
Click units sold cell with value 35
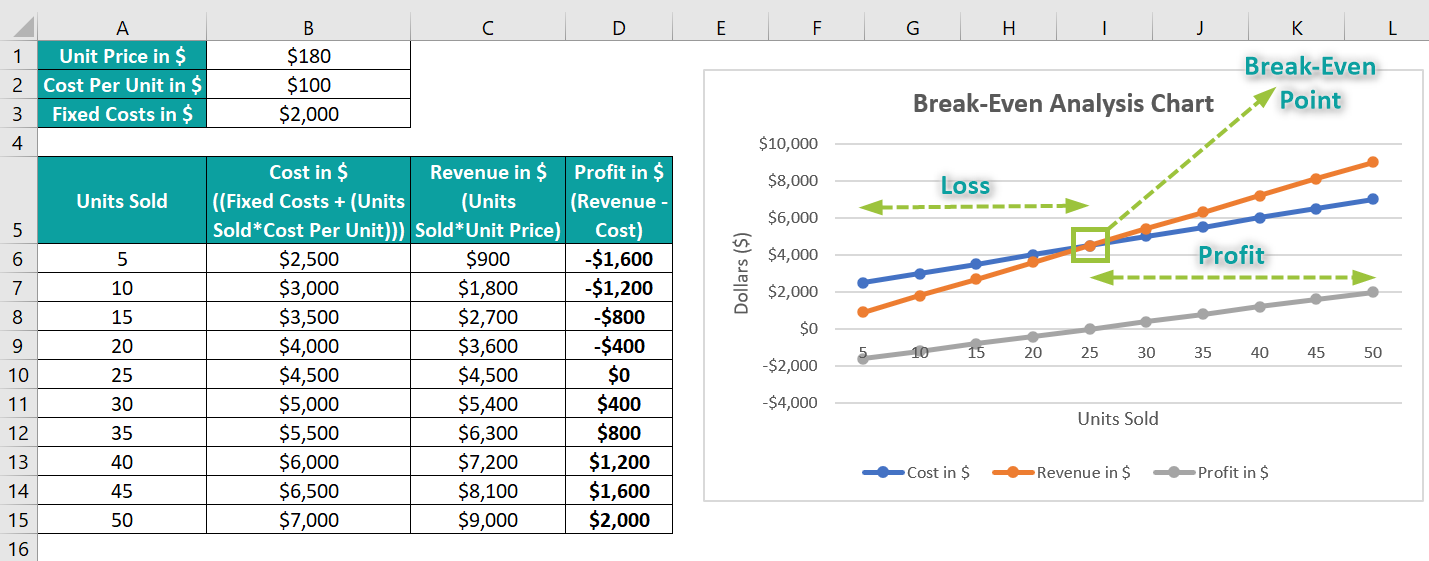(122, 433)
